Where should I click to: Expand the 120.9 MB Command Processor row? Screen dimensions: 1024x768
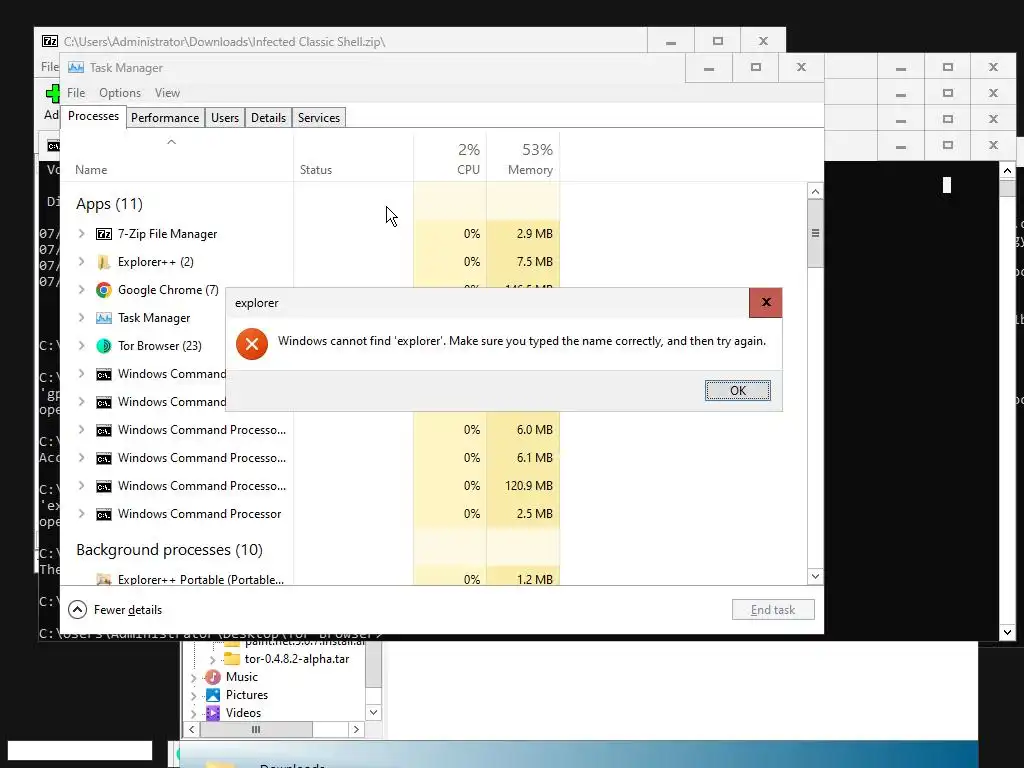(81, 485)
